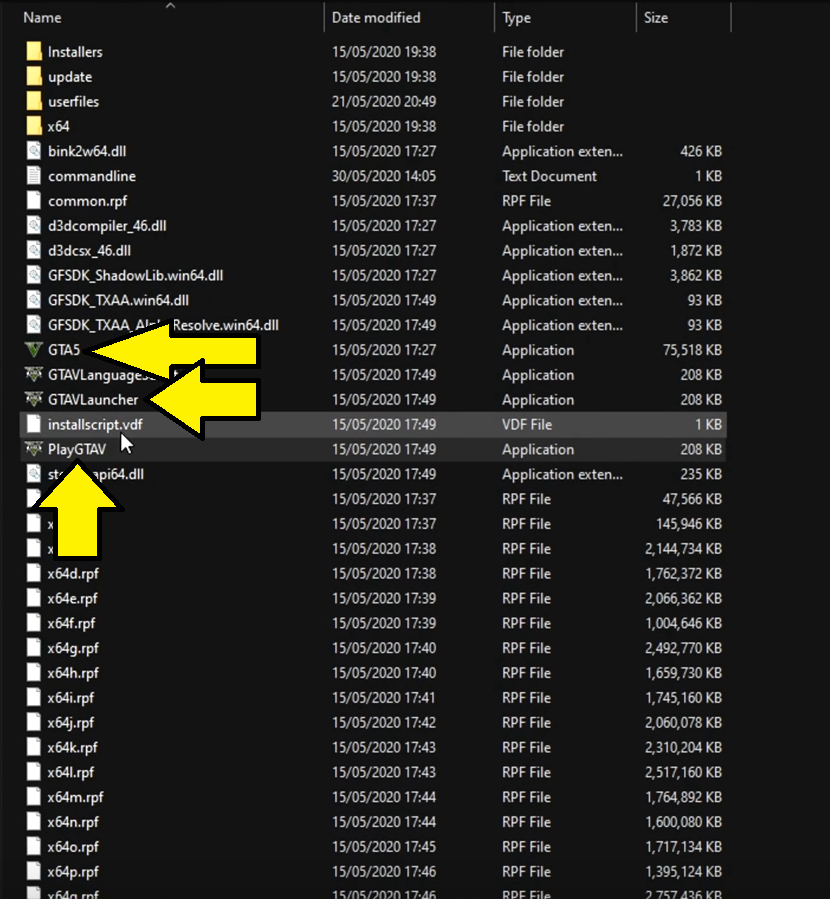
Task: Click the GFSDK_ShadowLib.win64.dll icon
Action: [34, 275]
